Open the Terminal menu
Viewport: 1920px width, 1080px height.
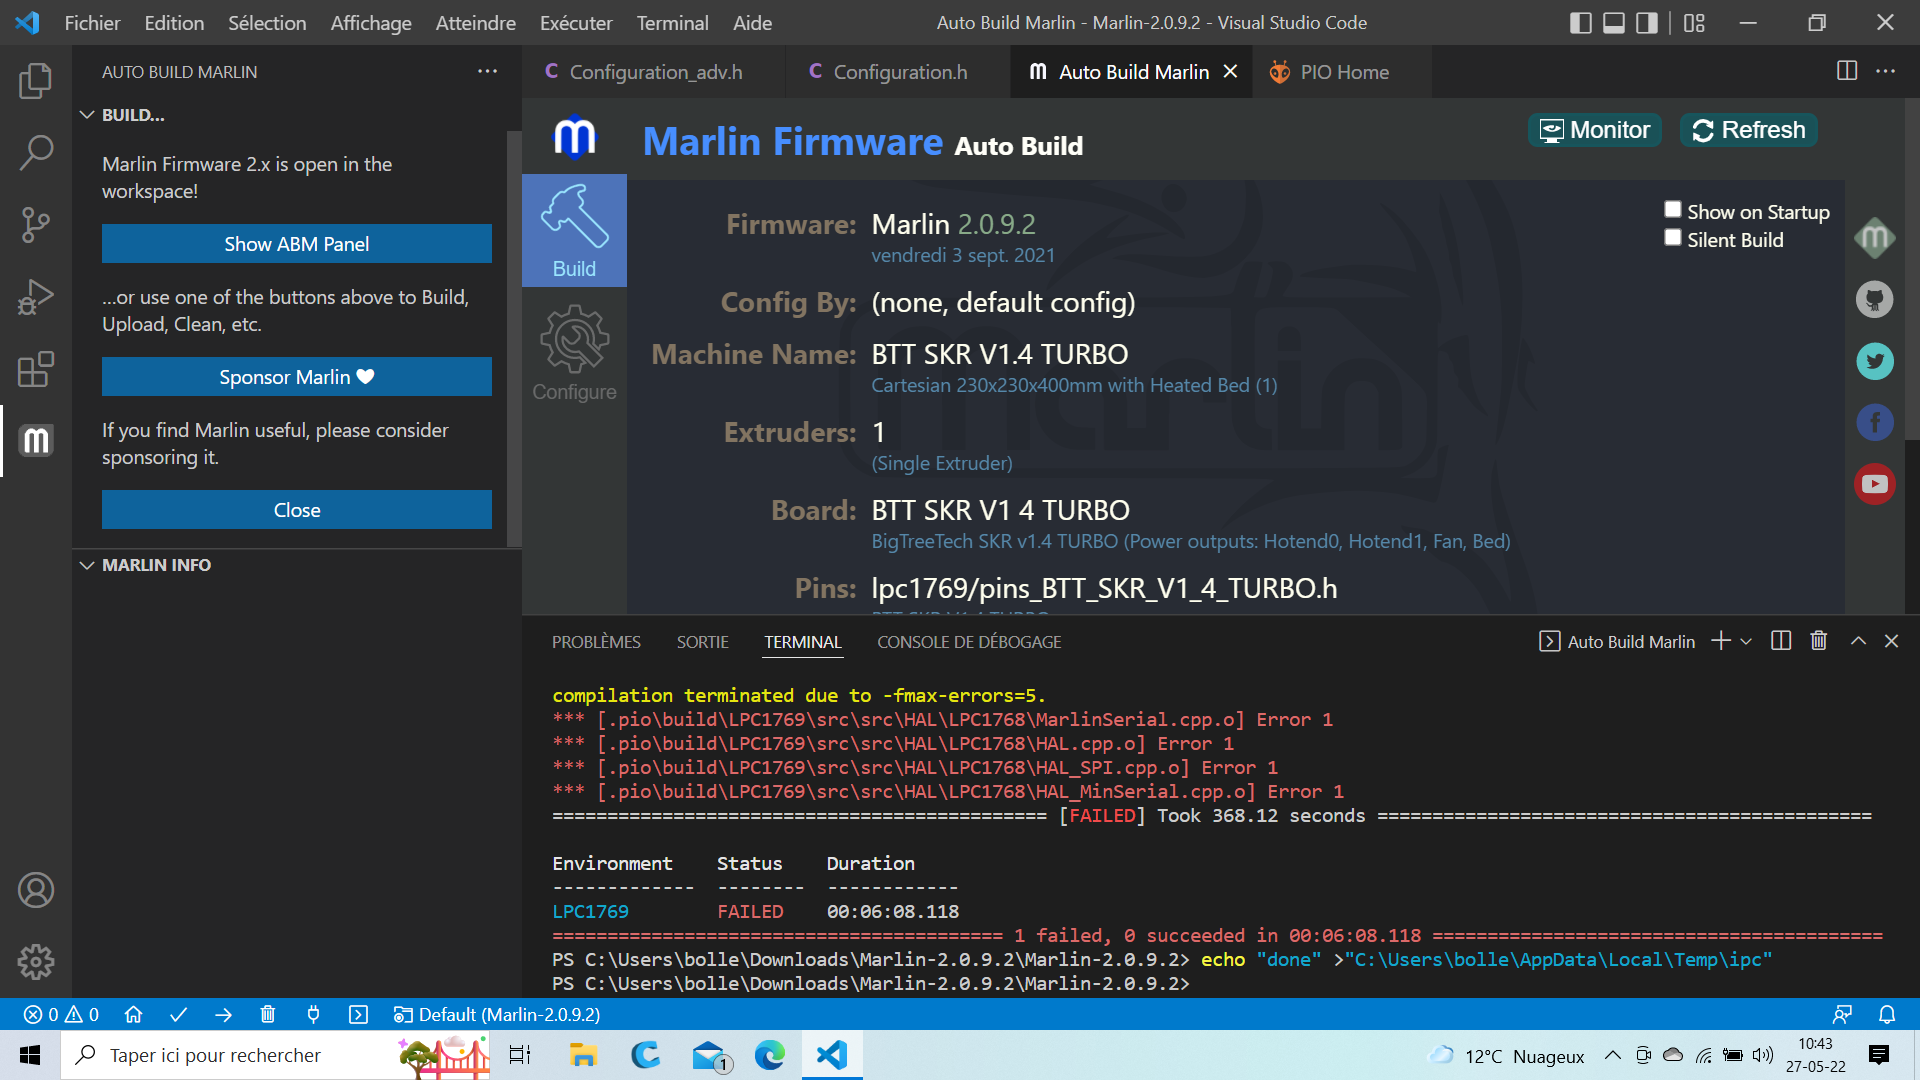672,23
